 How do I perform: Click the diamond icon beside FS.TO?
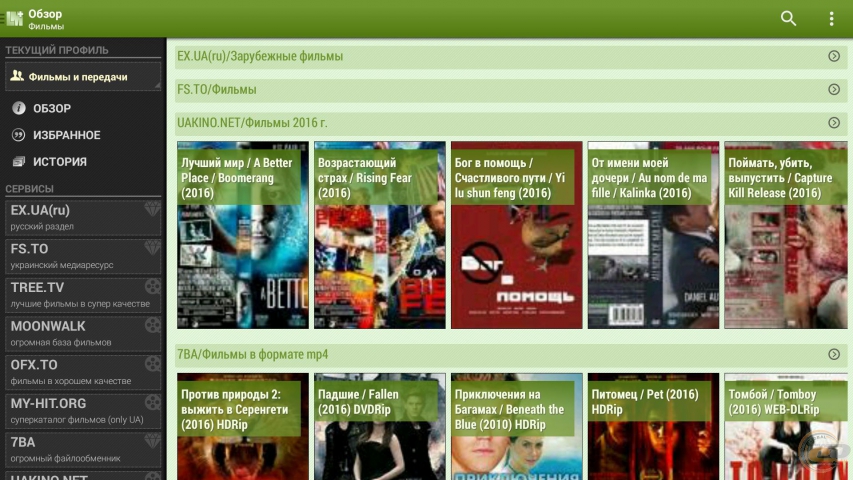tap(152, 248)
